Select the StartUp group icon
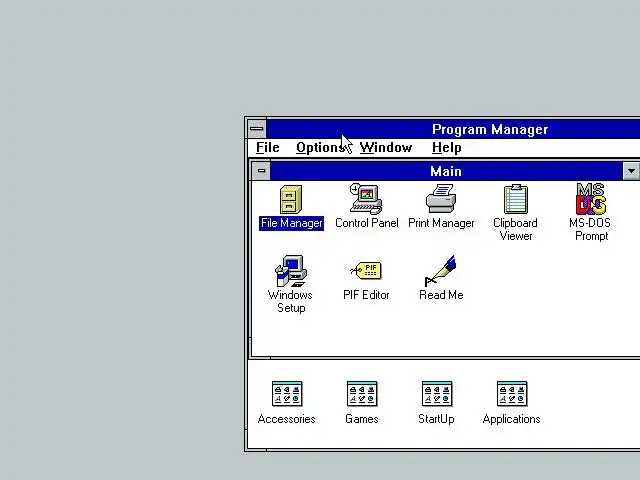The width and height of the screenshot is (640, 480). 437,394
